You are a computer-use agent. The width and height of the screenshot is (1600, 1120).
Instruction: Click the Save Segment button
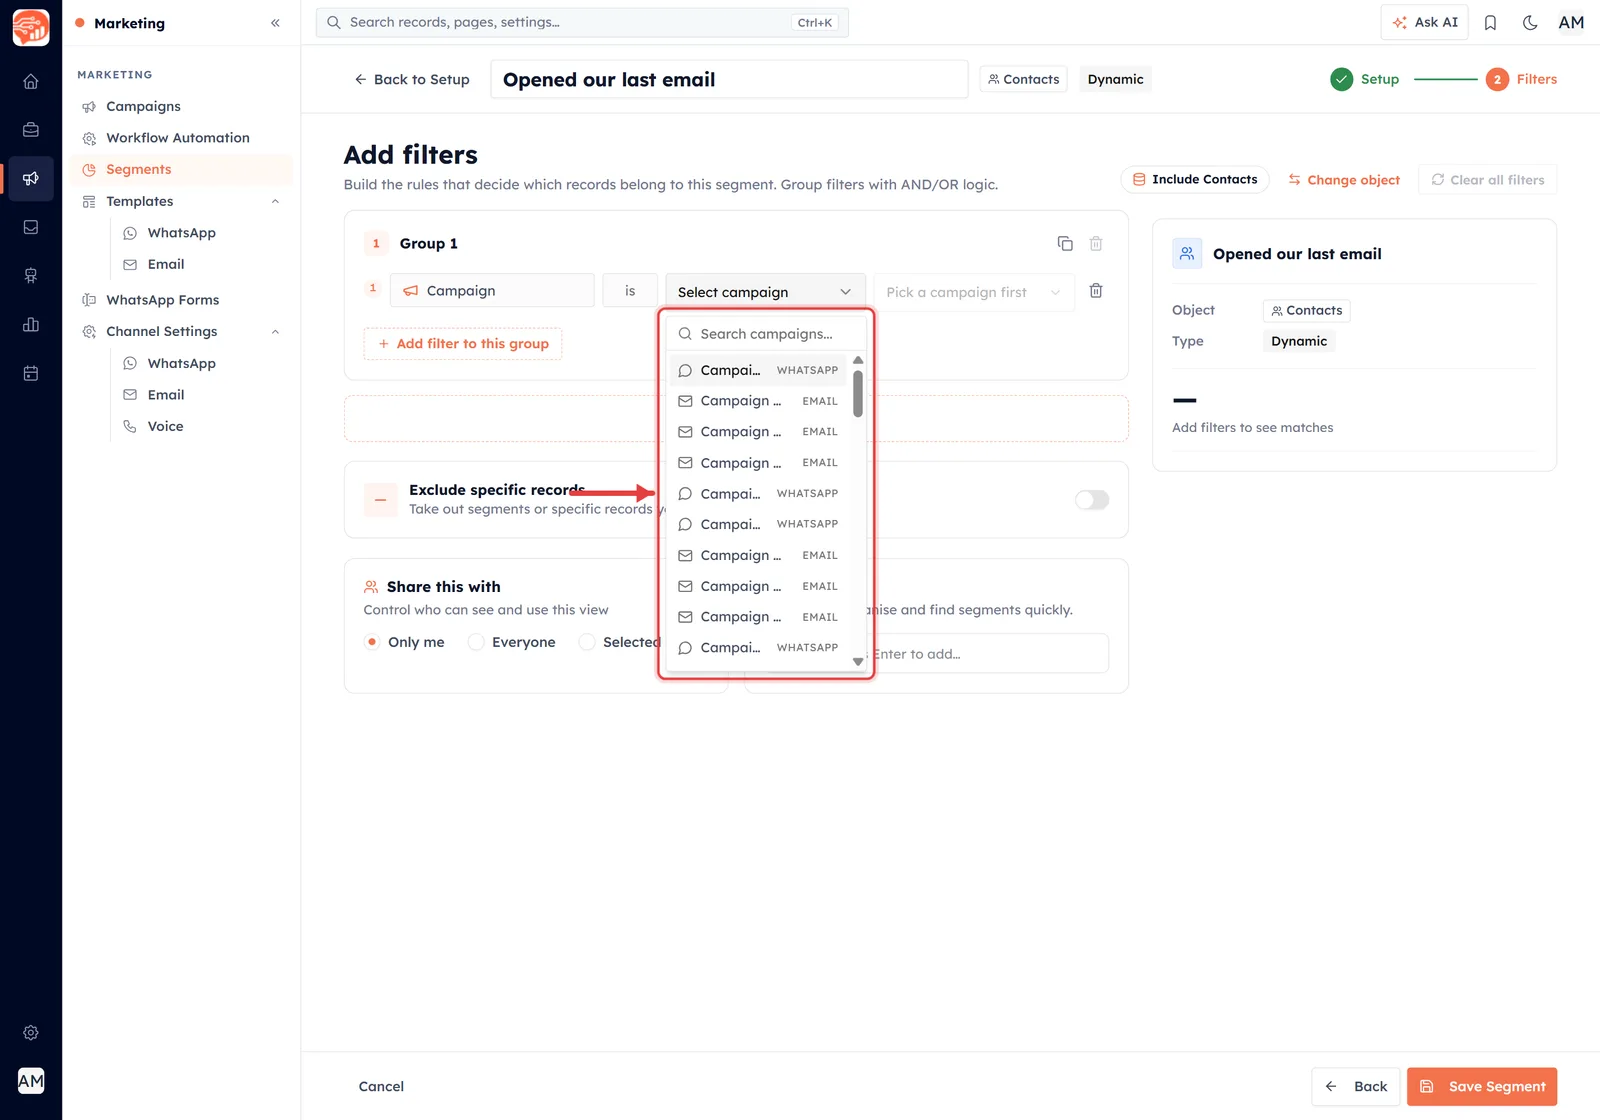1482,1086
